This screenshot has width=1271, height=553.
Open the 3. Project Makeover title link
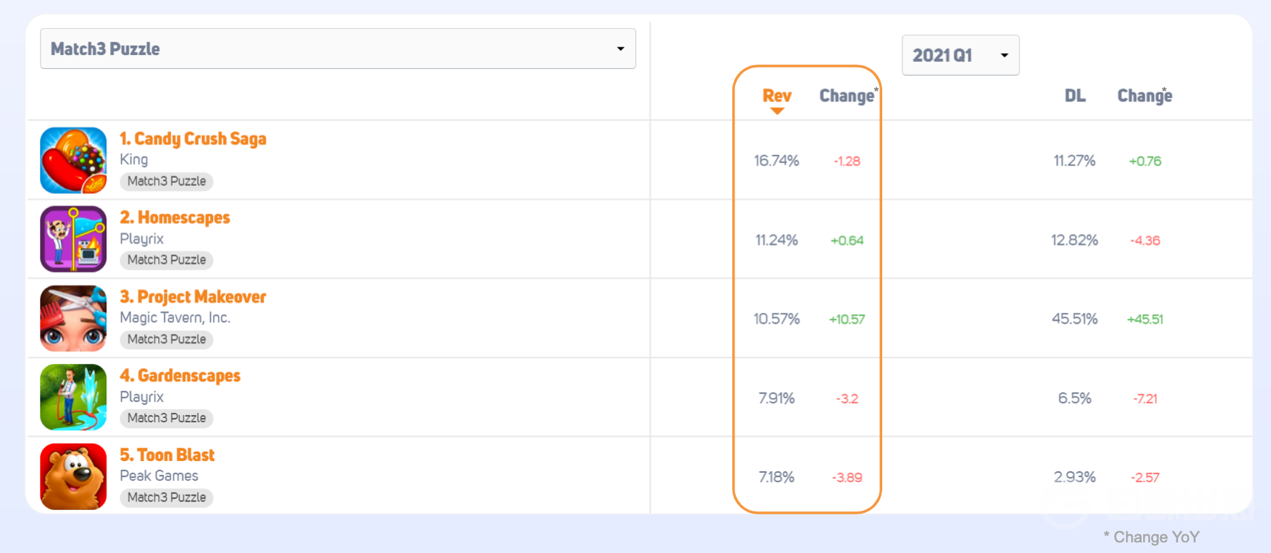[x=193, y=296]
